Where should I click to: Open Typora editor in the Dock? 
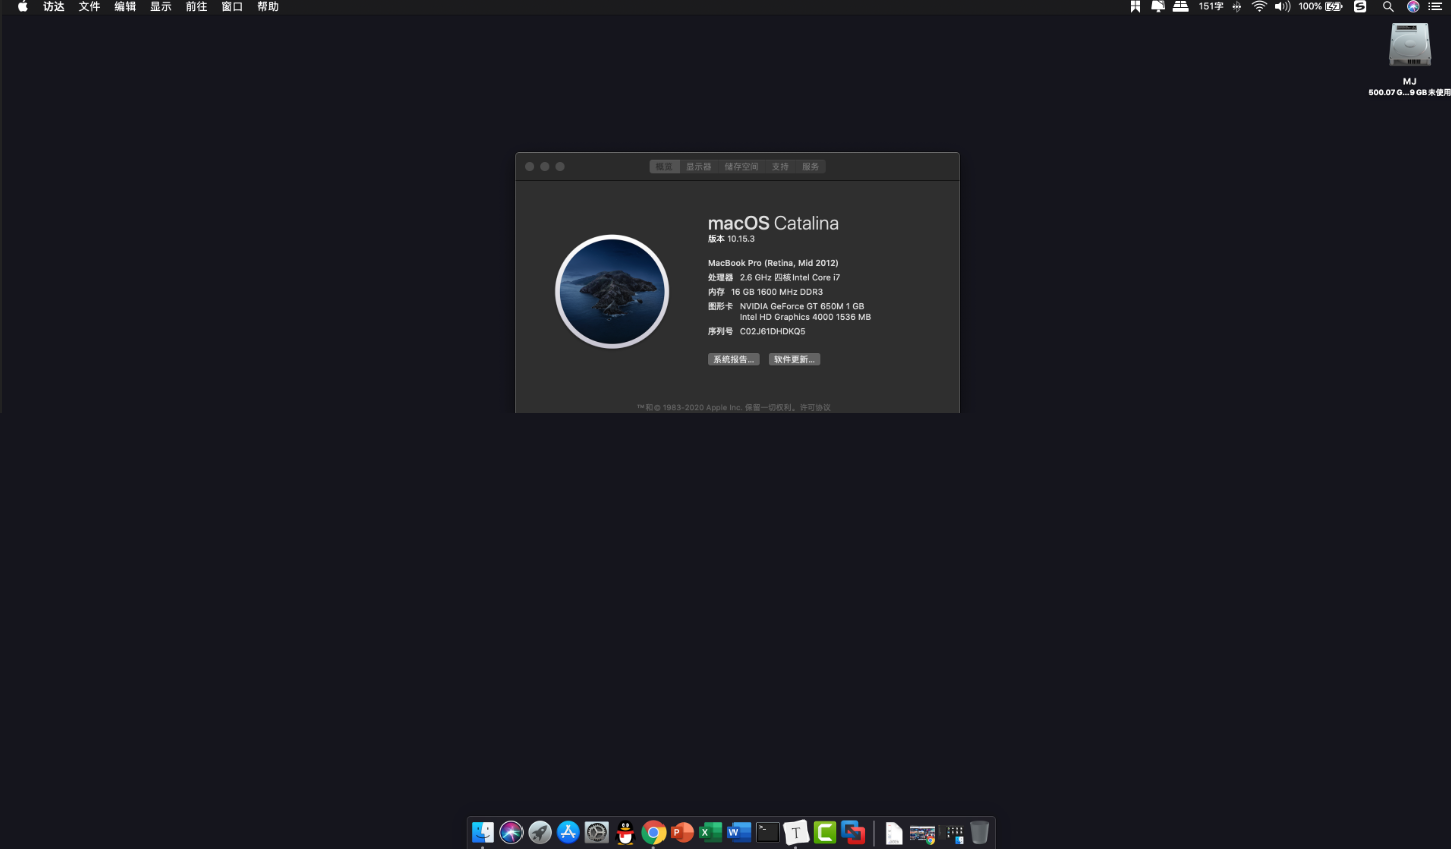pyautogui.click(x=796, y=832)
